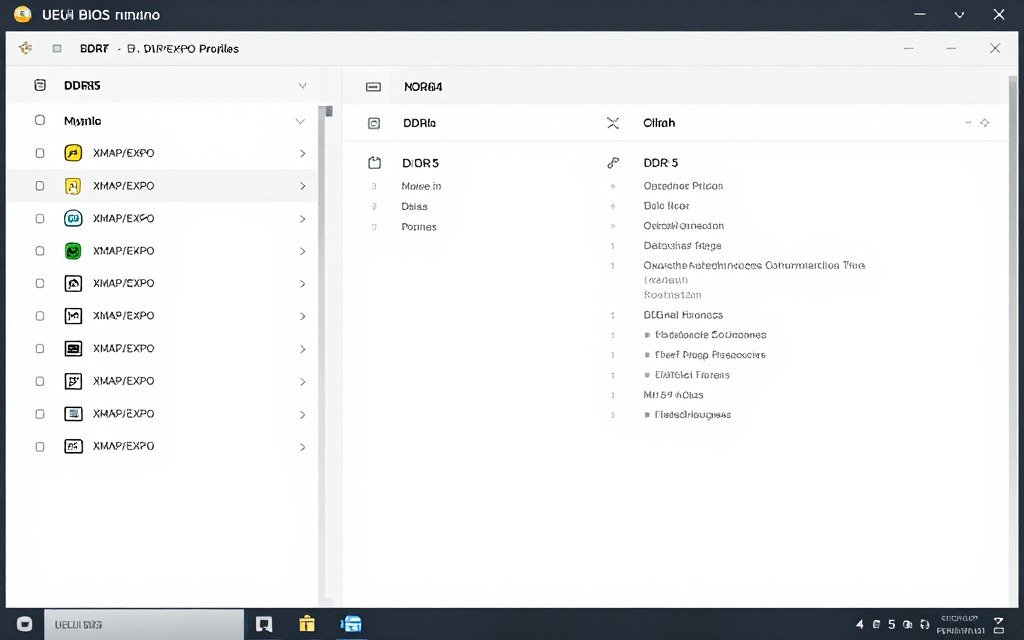Open the BDRY breadcrumb item
1024x640 pixels.
(94, 48)
